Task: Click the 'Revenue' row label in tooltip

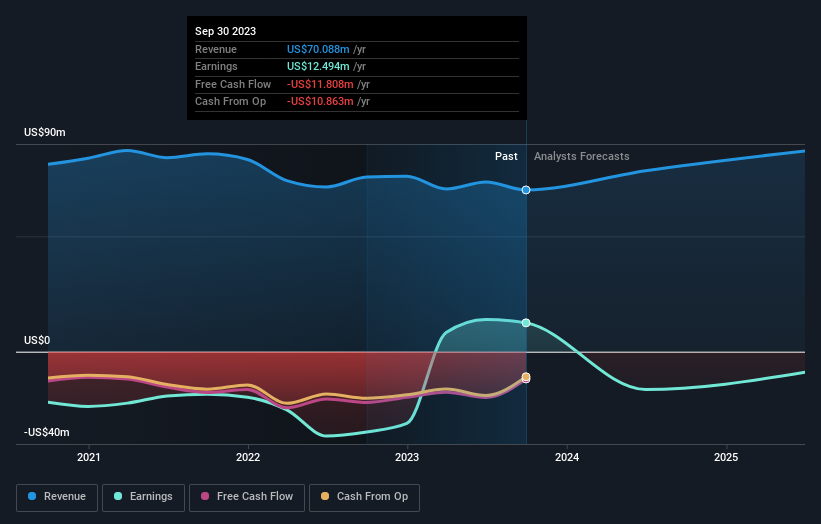Action: point(216,49)
